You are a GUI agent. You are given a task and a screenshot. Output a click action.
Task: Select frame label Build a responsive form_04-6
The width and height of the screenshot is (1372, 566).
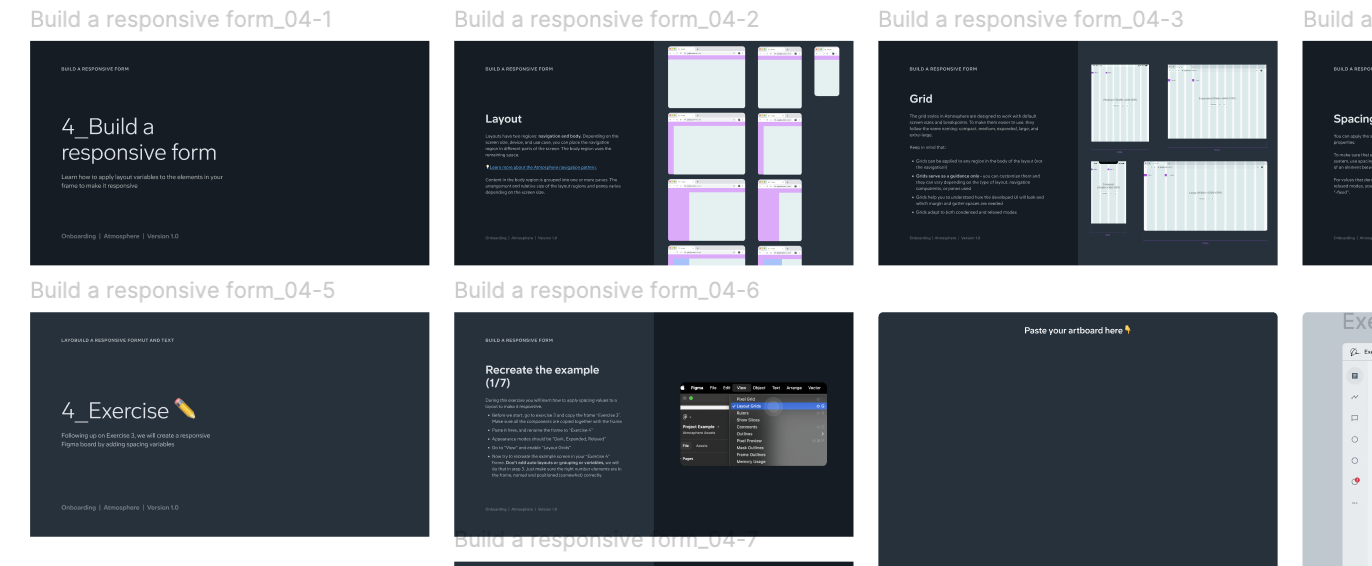(606, 290)
